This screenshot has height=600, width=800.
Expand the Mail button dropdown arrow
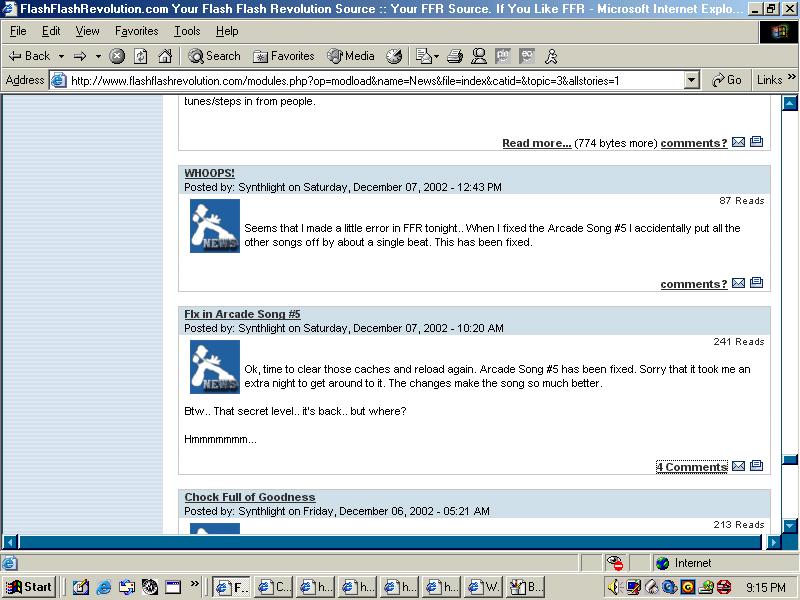pos(437,56)
